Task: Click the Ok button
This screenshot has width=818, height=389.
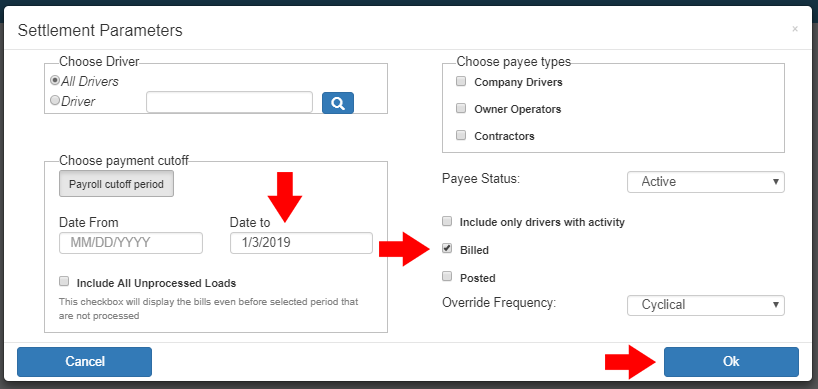Action: (x=731, y=362)
